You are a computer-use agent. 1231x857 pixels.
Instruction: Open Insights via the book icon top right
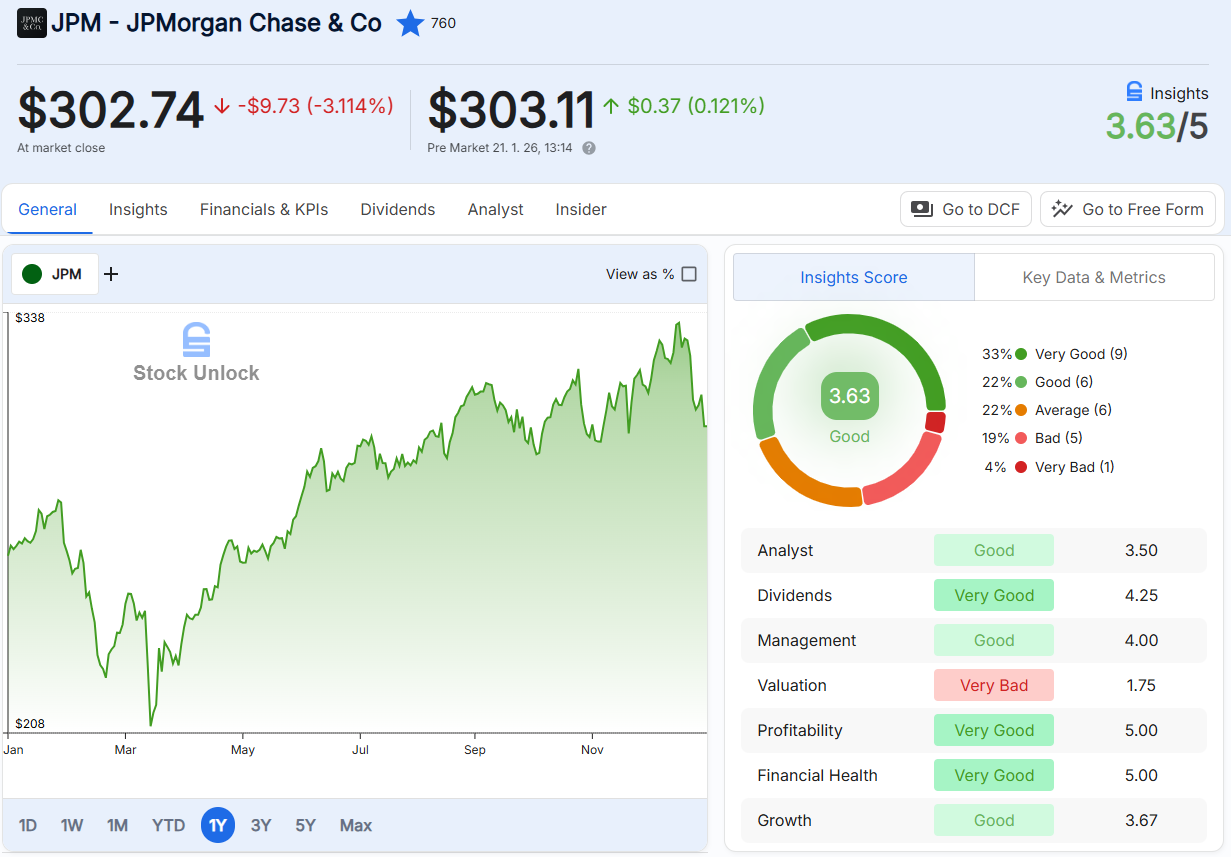pos(1134,93)
